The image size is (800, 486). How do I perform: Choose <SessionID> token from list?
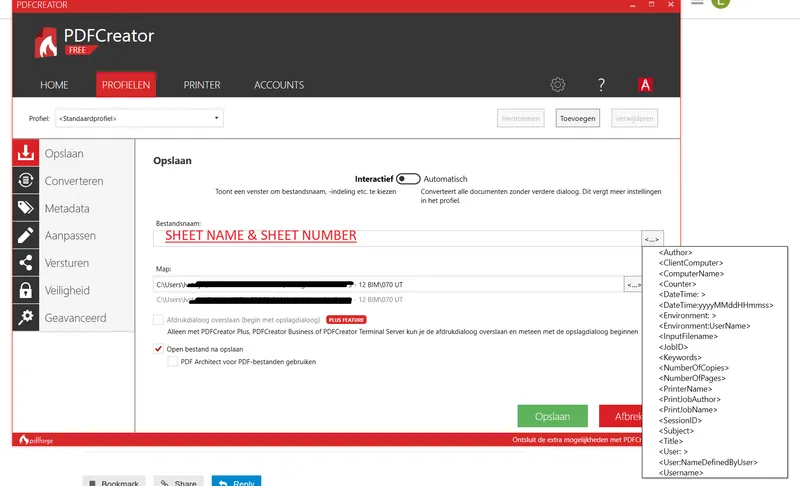[680, 420]
